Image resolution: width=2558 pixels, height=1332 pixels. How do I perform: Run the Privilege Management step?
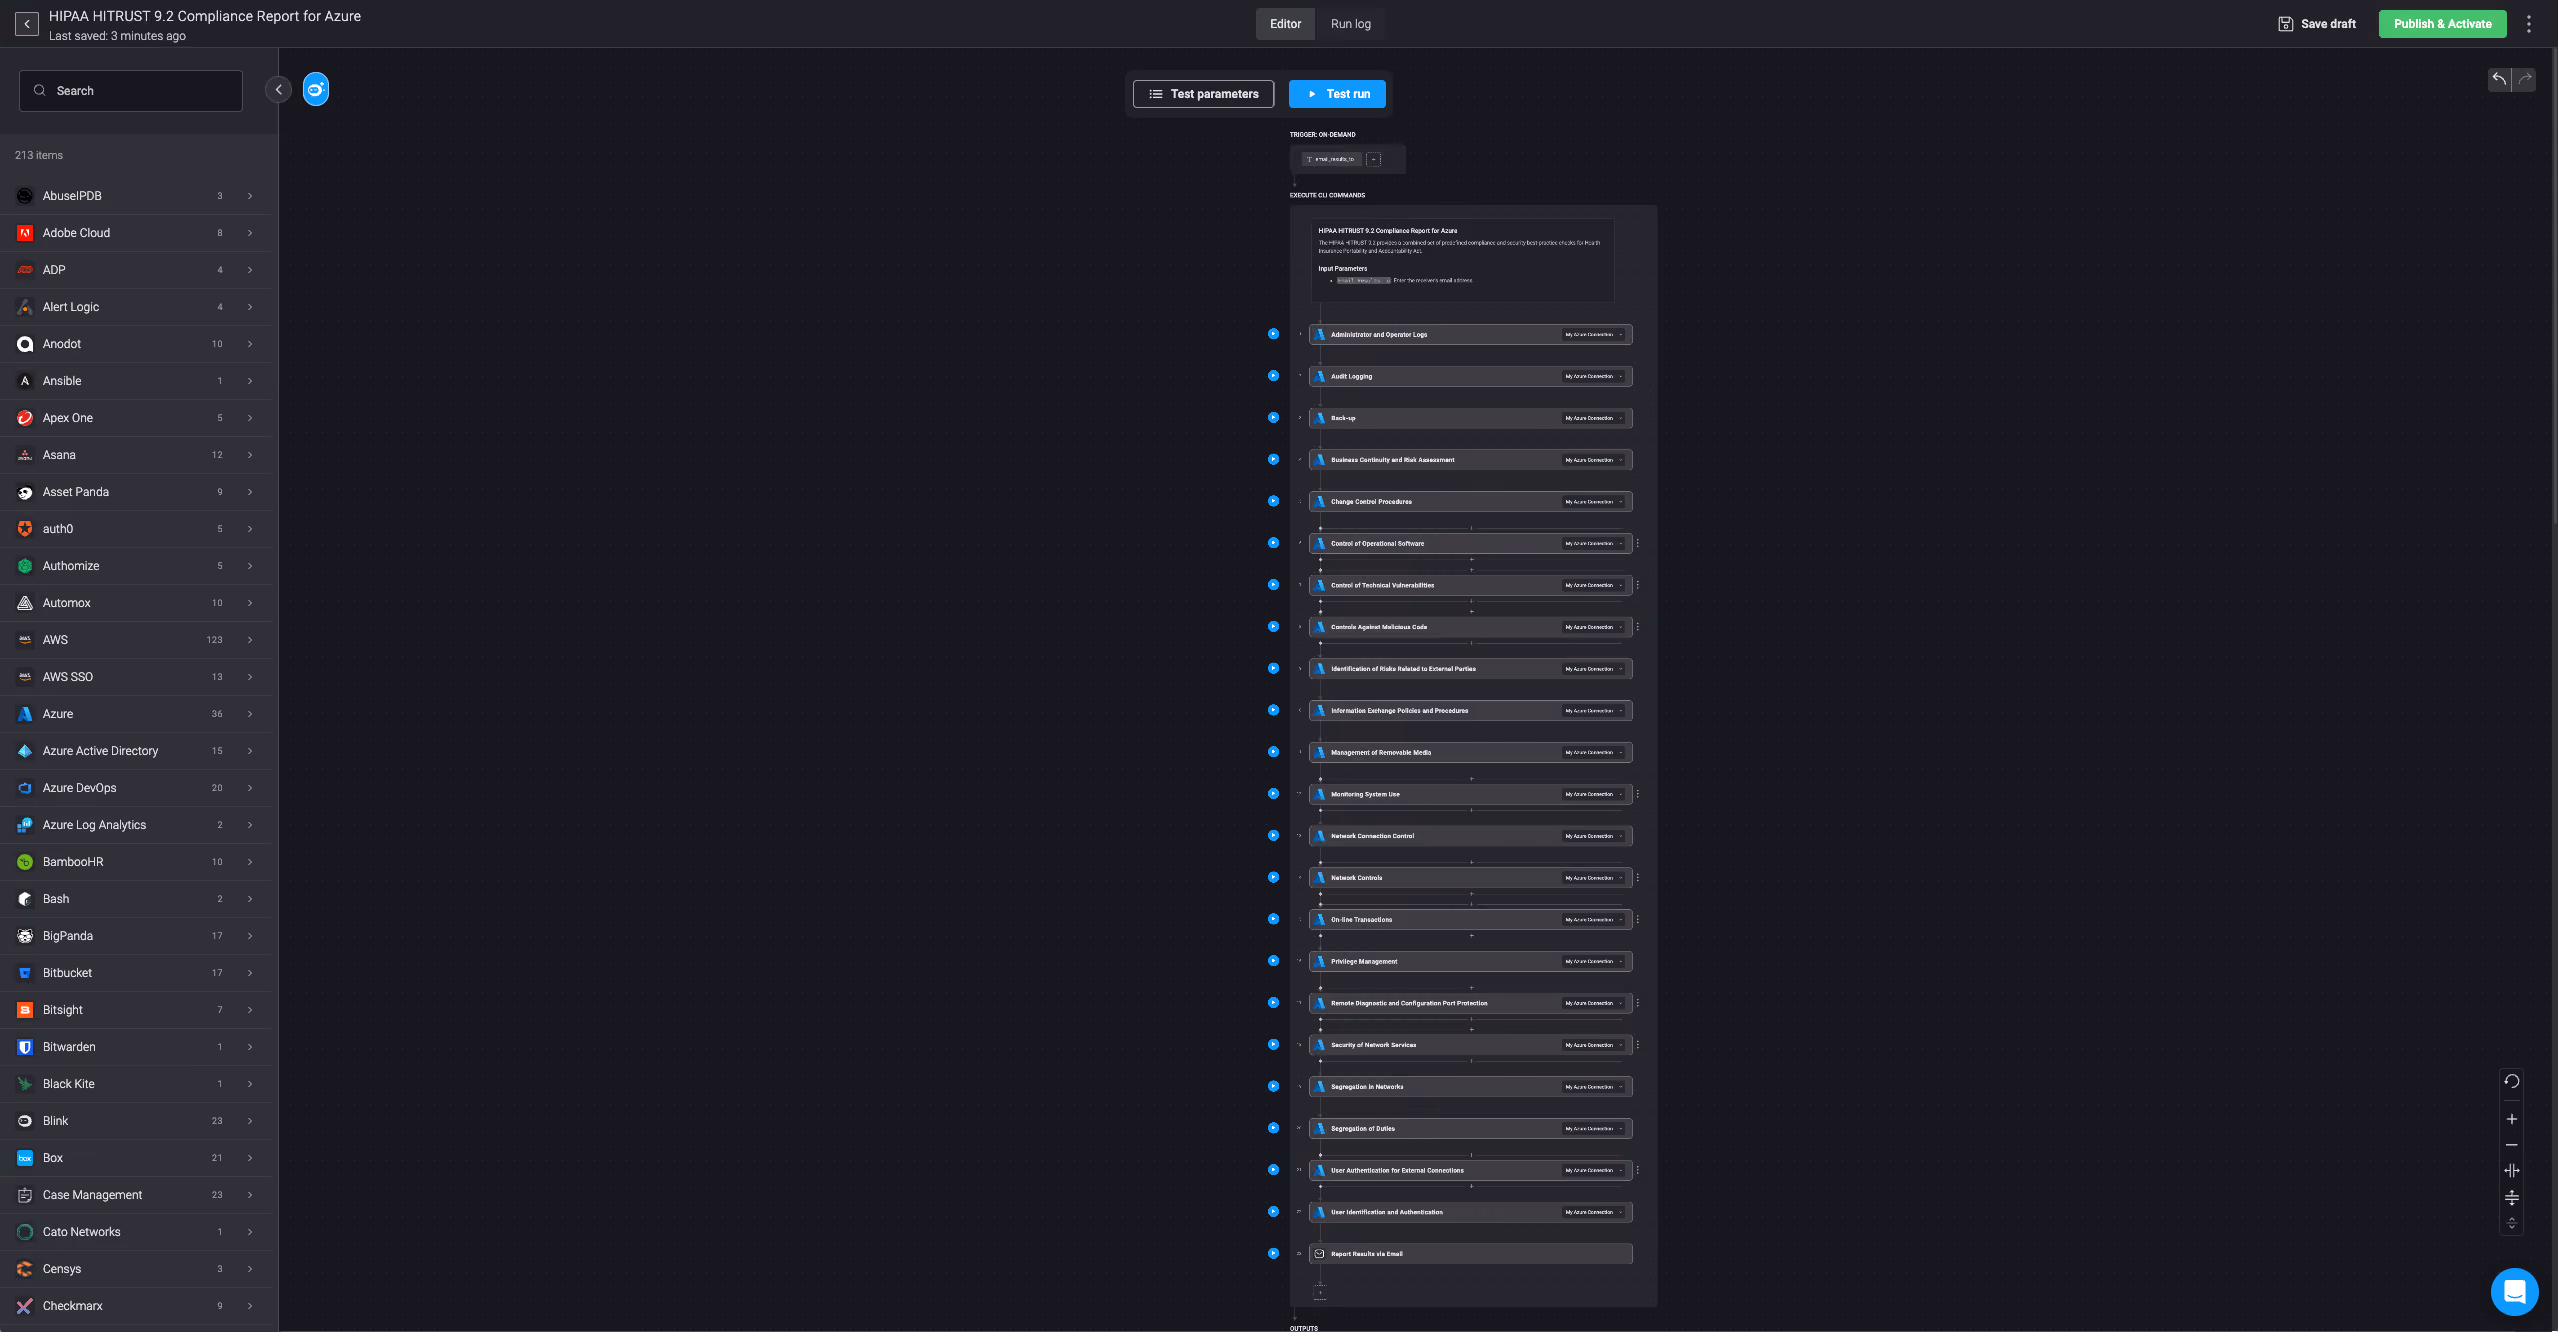click(x=1273, y=961)
